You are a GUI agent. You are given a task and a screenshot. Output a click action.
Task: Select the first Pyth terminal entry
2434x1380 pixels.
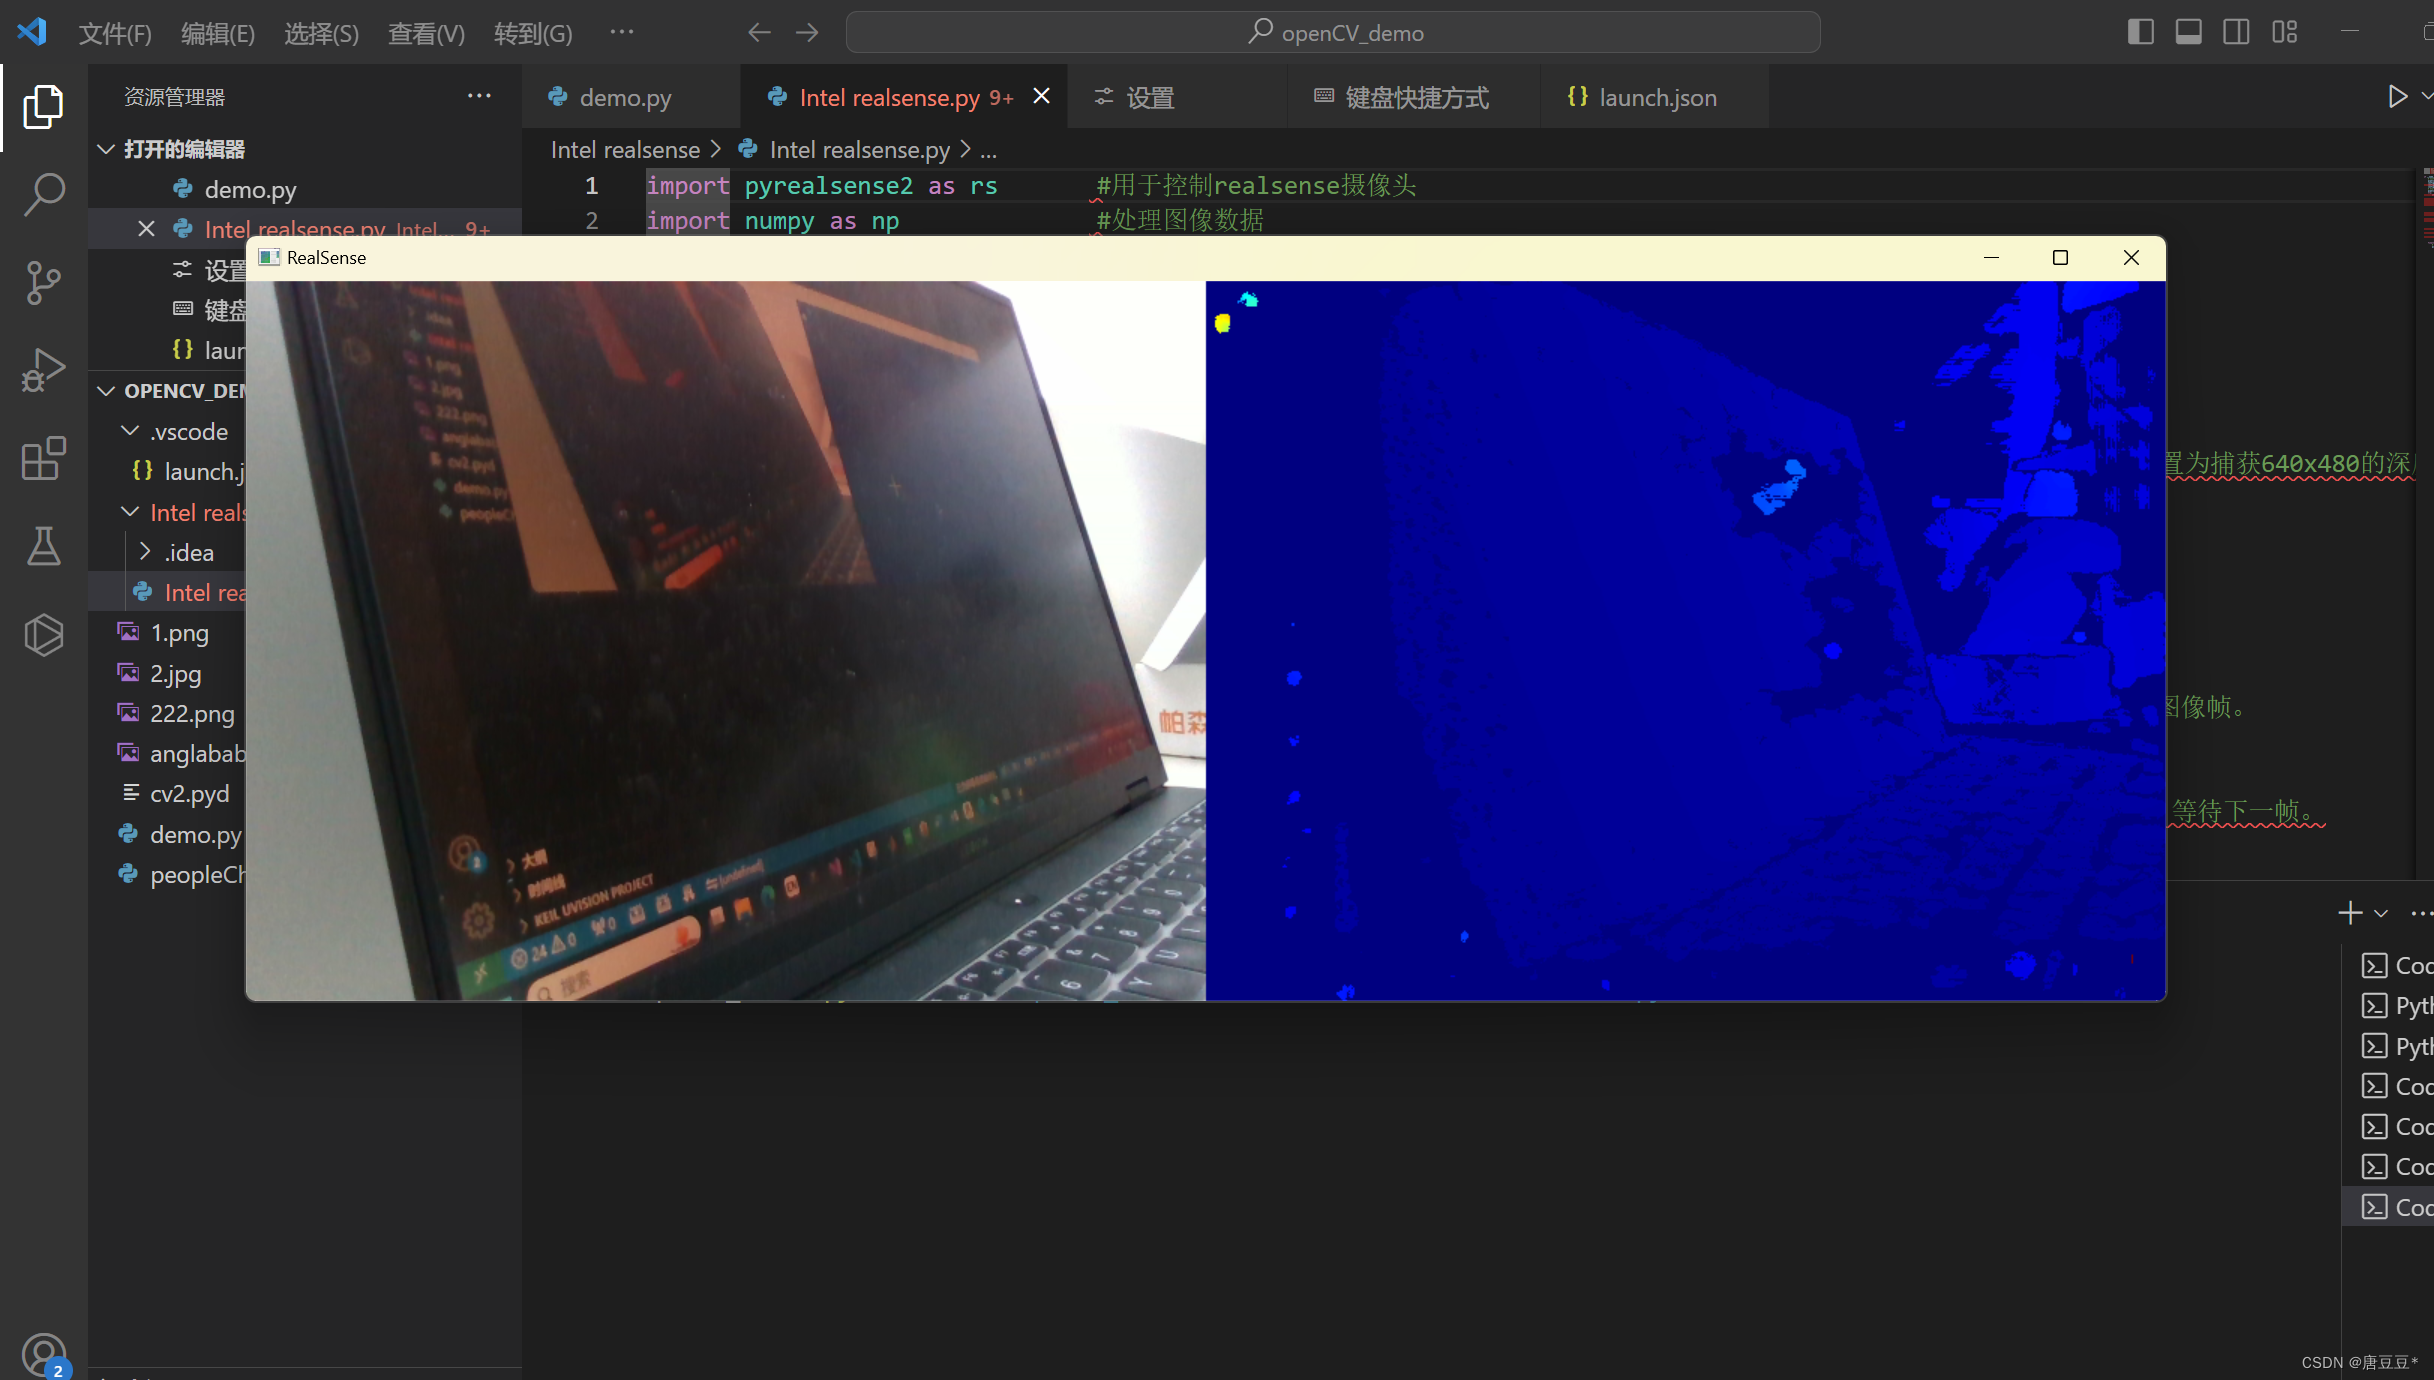click(2389, 1006)
